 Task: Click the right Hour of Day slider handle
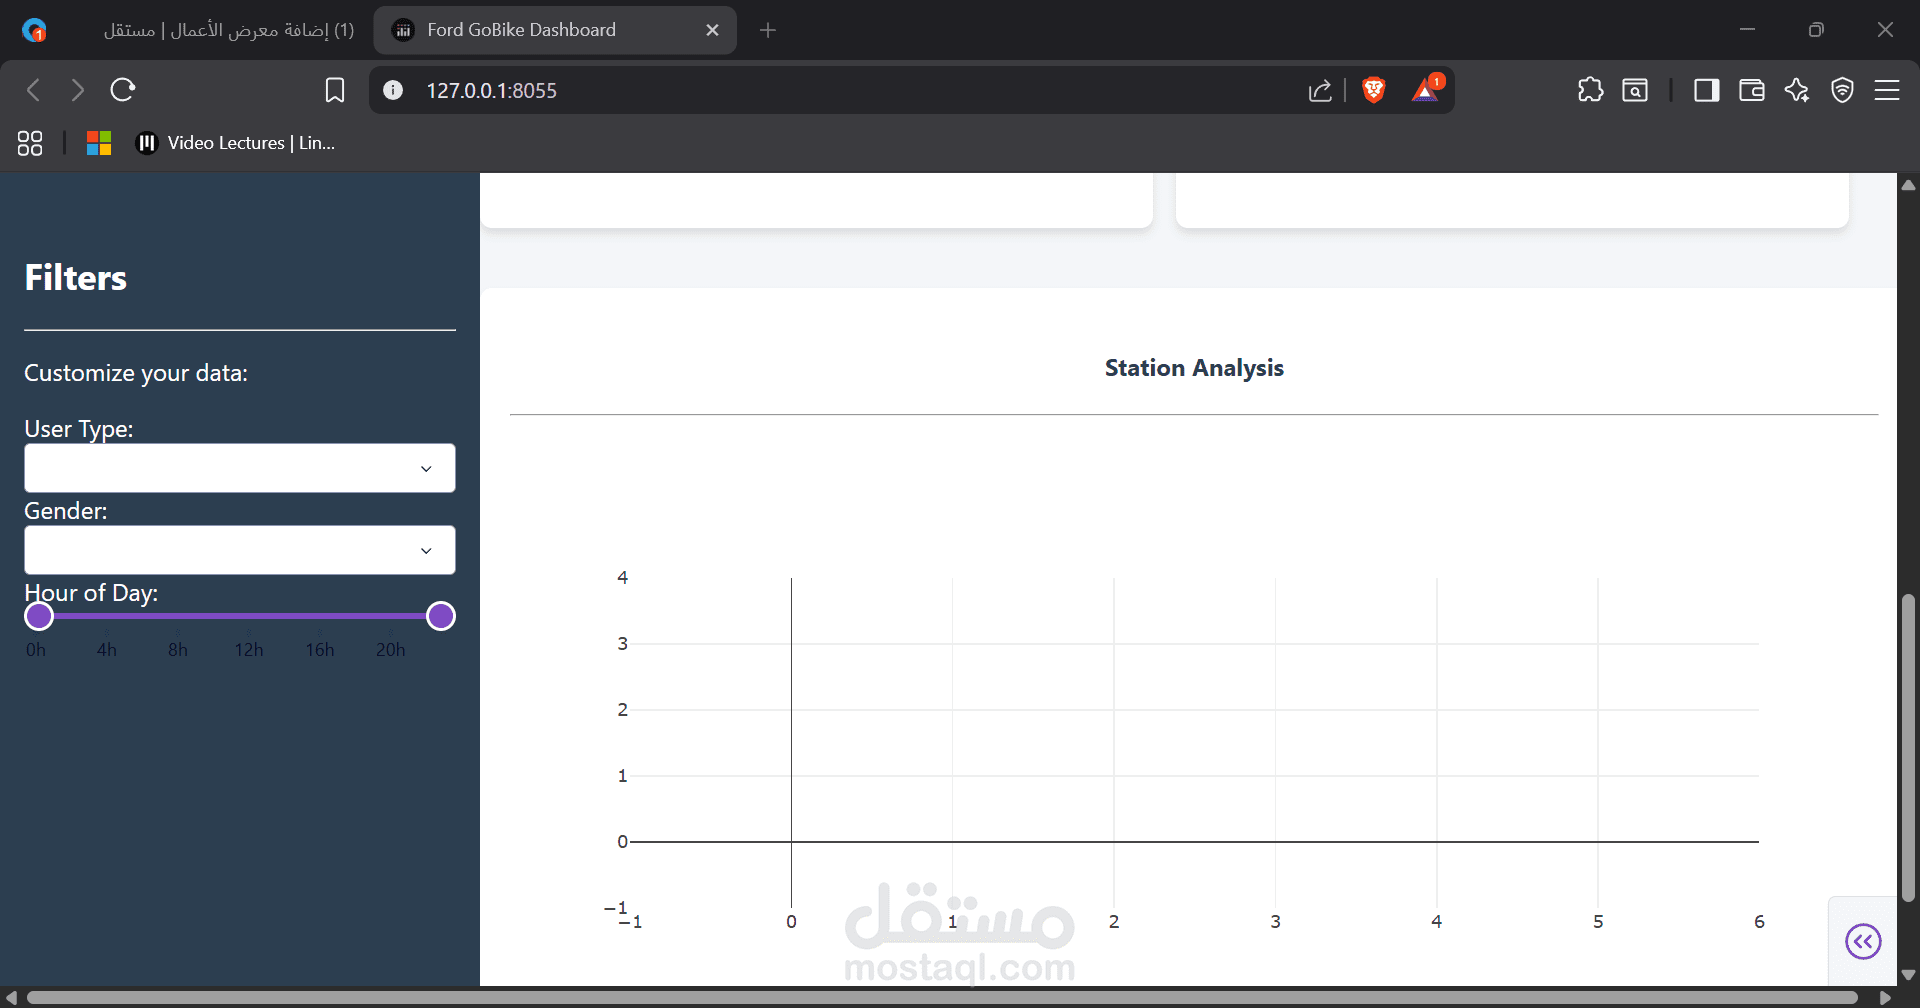click(441, 616)
